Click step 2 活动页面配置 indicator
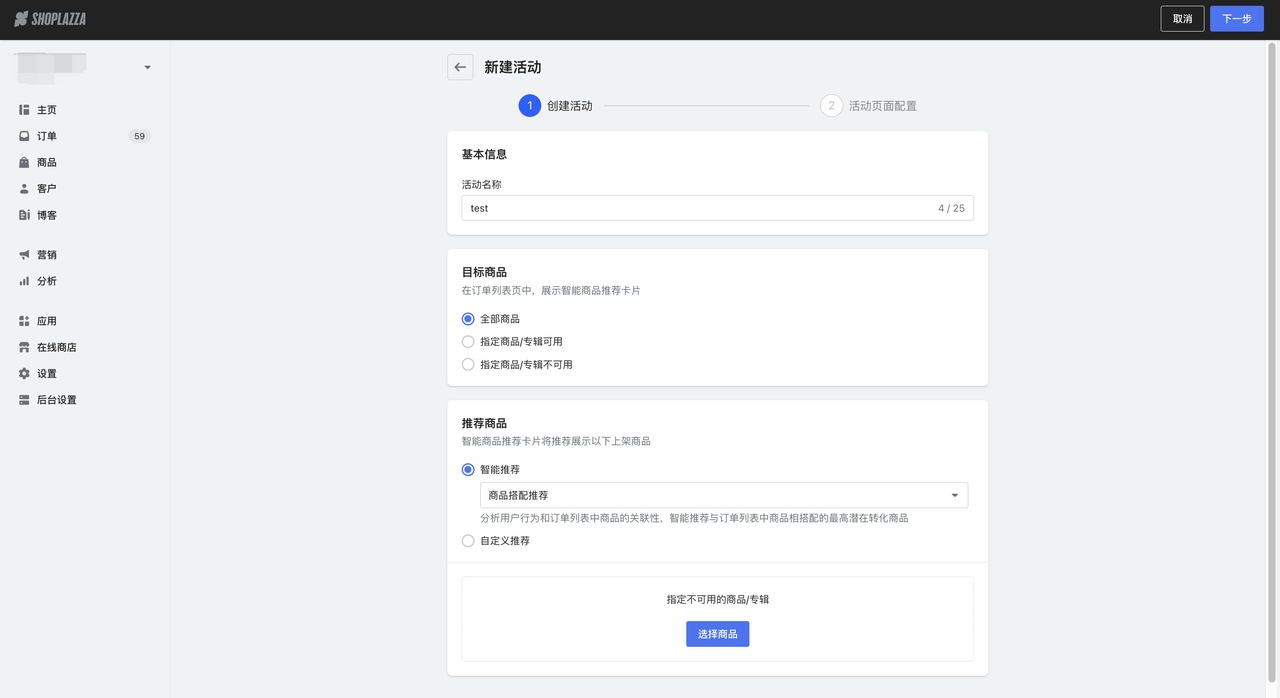The width and height of the screenshot is (1280, 698). 831,106
